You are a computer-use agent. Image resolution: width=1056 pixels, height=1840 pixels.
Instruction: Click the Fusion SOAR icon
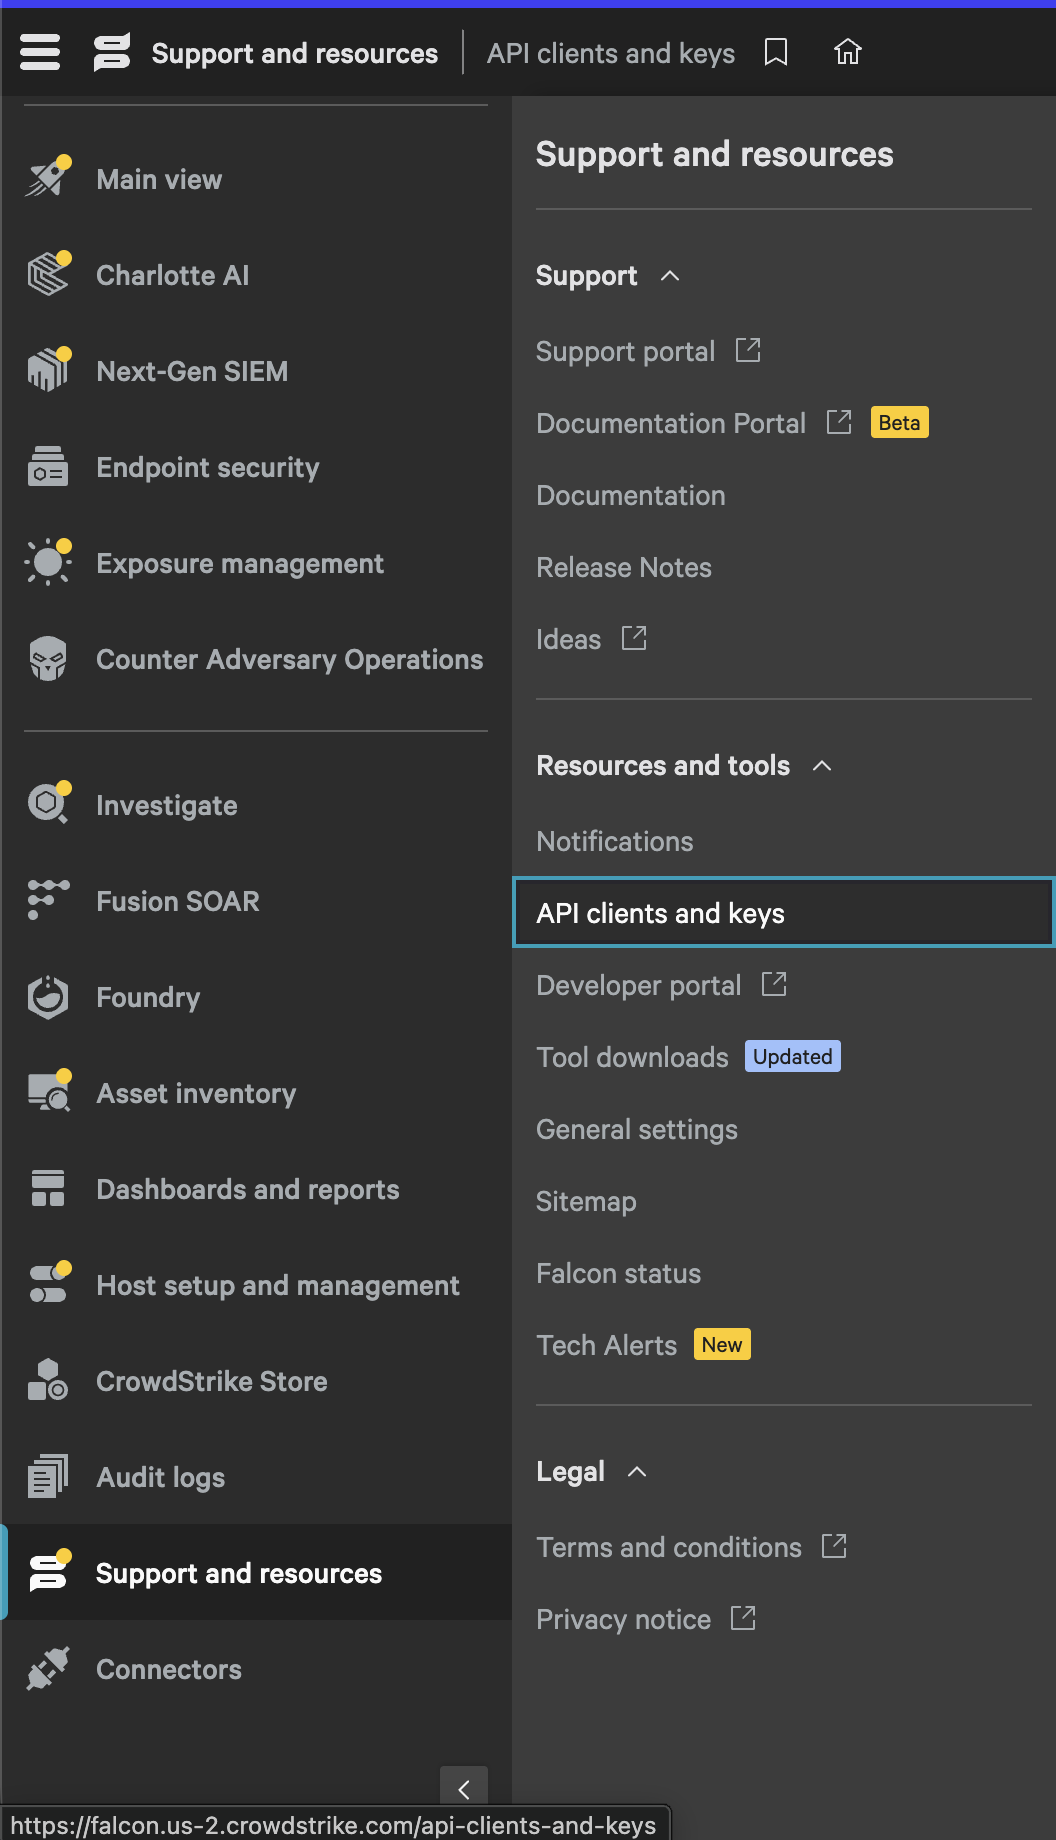coord(48,900)
